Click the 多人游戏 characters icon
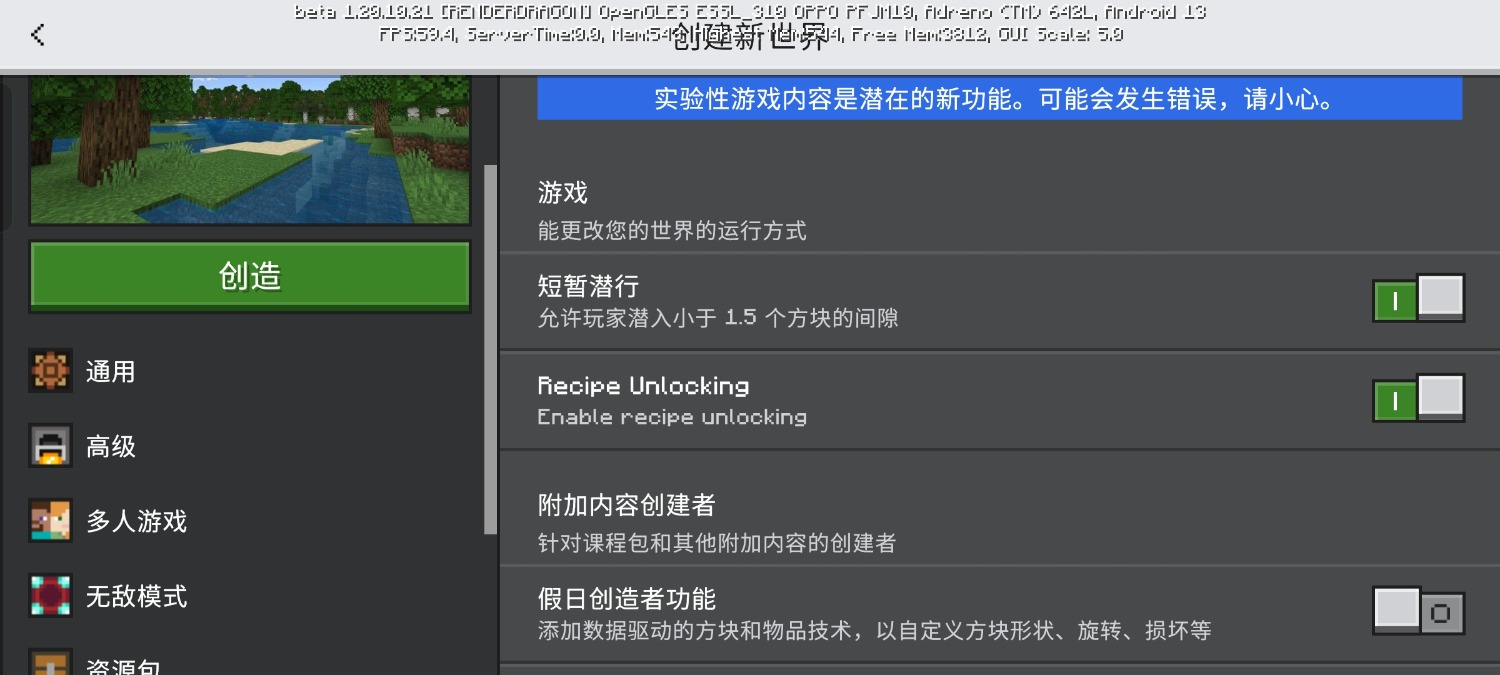The height and width of the screenshot is (675, 1500). coord(50,521)
